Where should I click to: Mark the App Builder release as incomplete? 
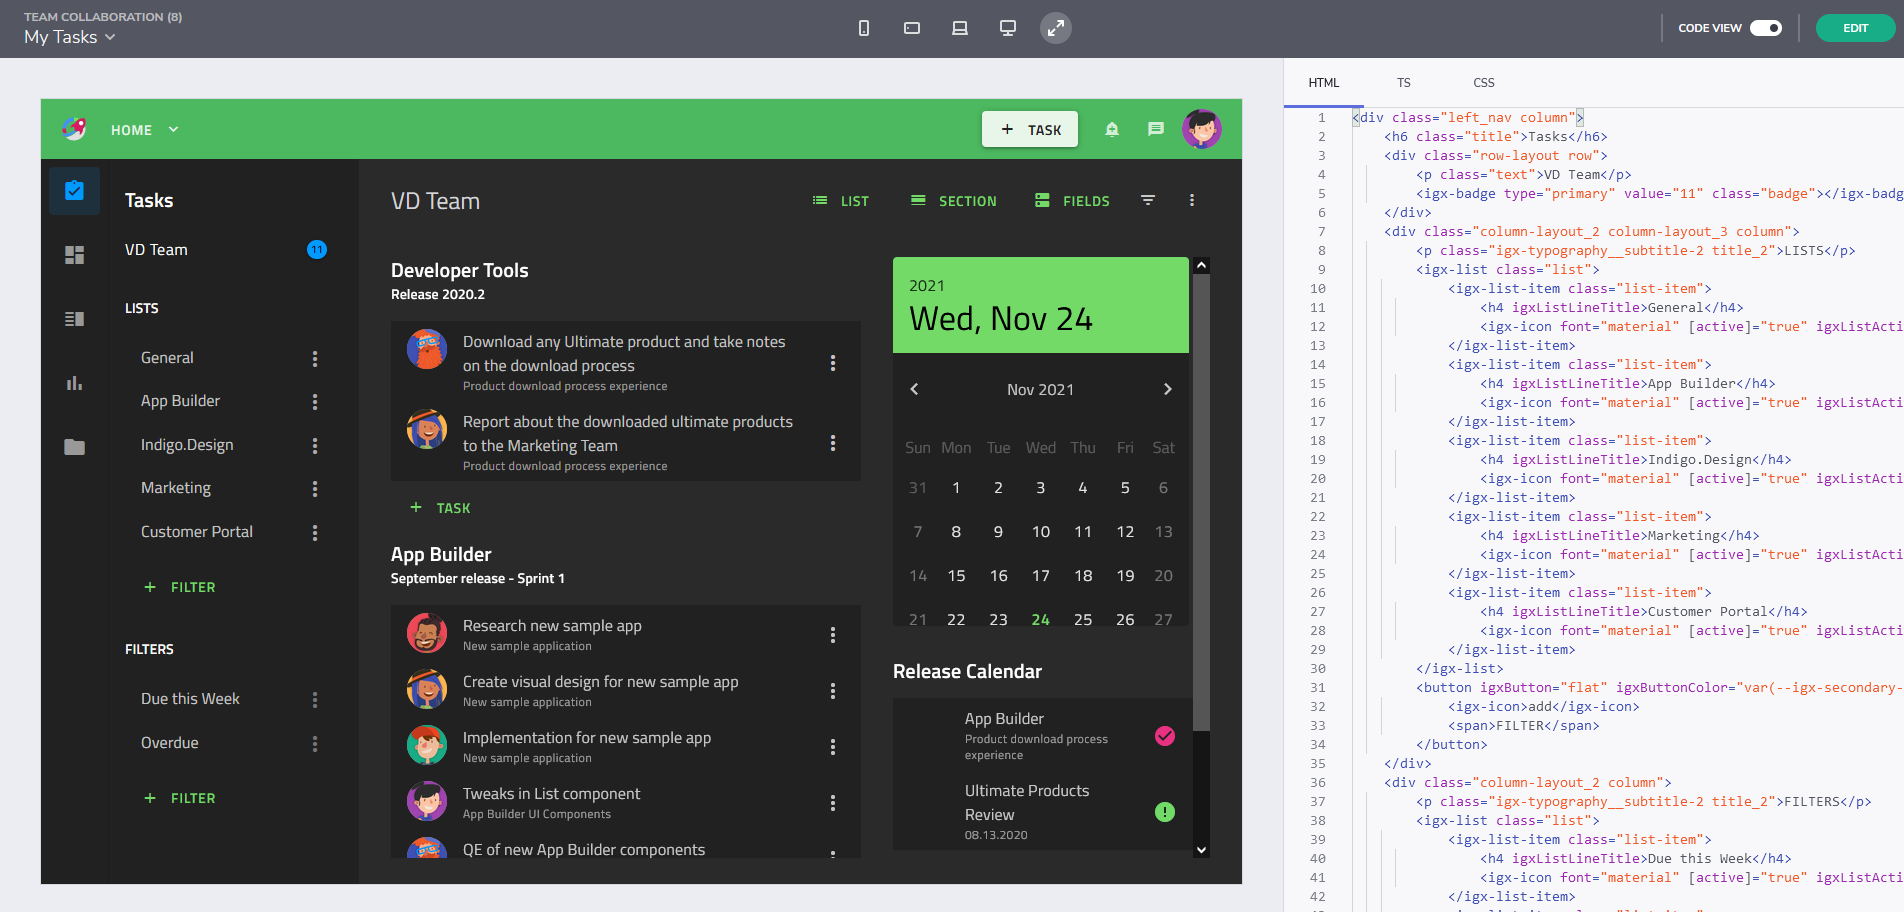1164,737
